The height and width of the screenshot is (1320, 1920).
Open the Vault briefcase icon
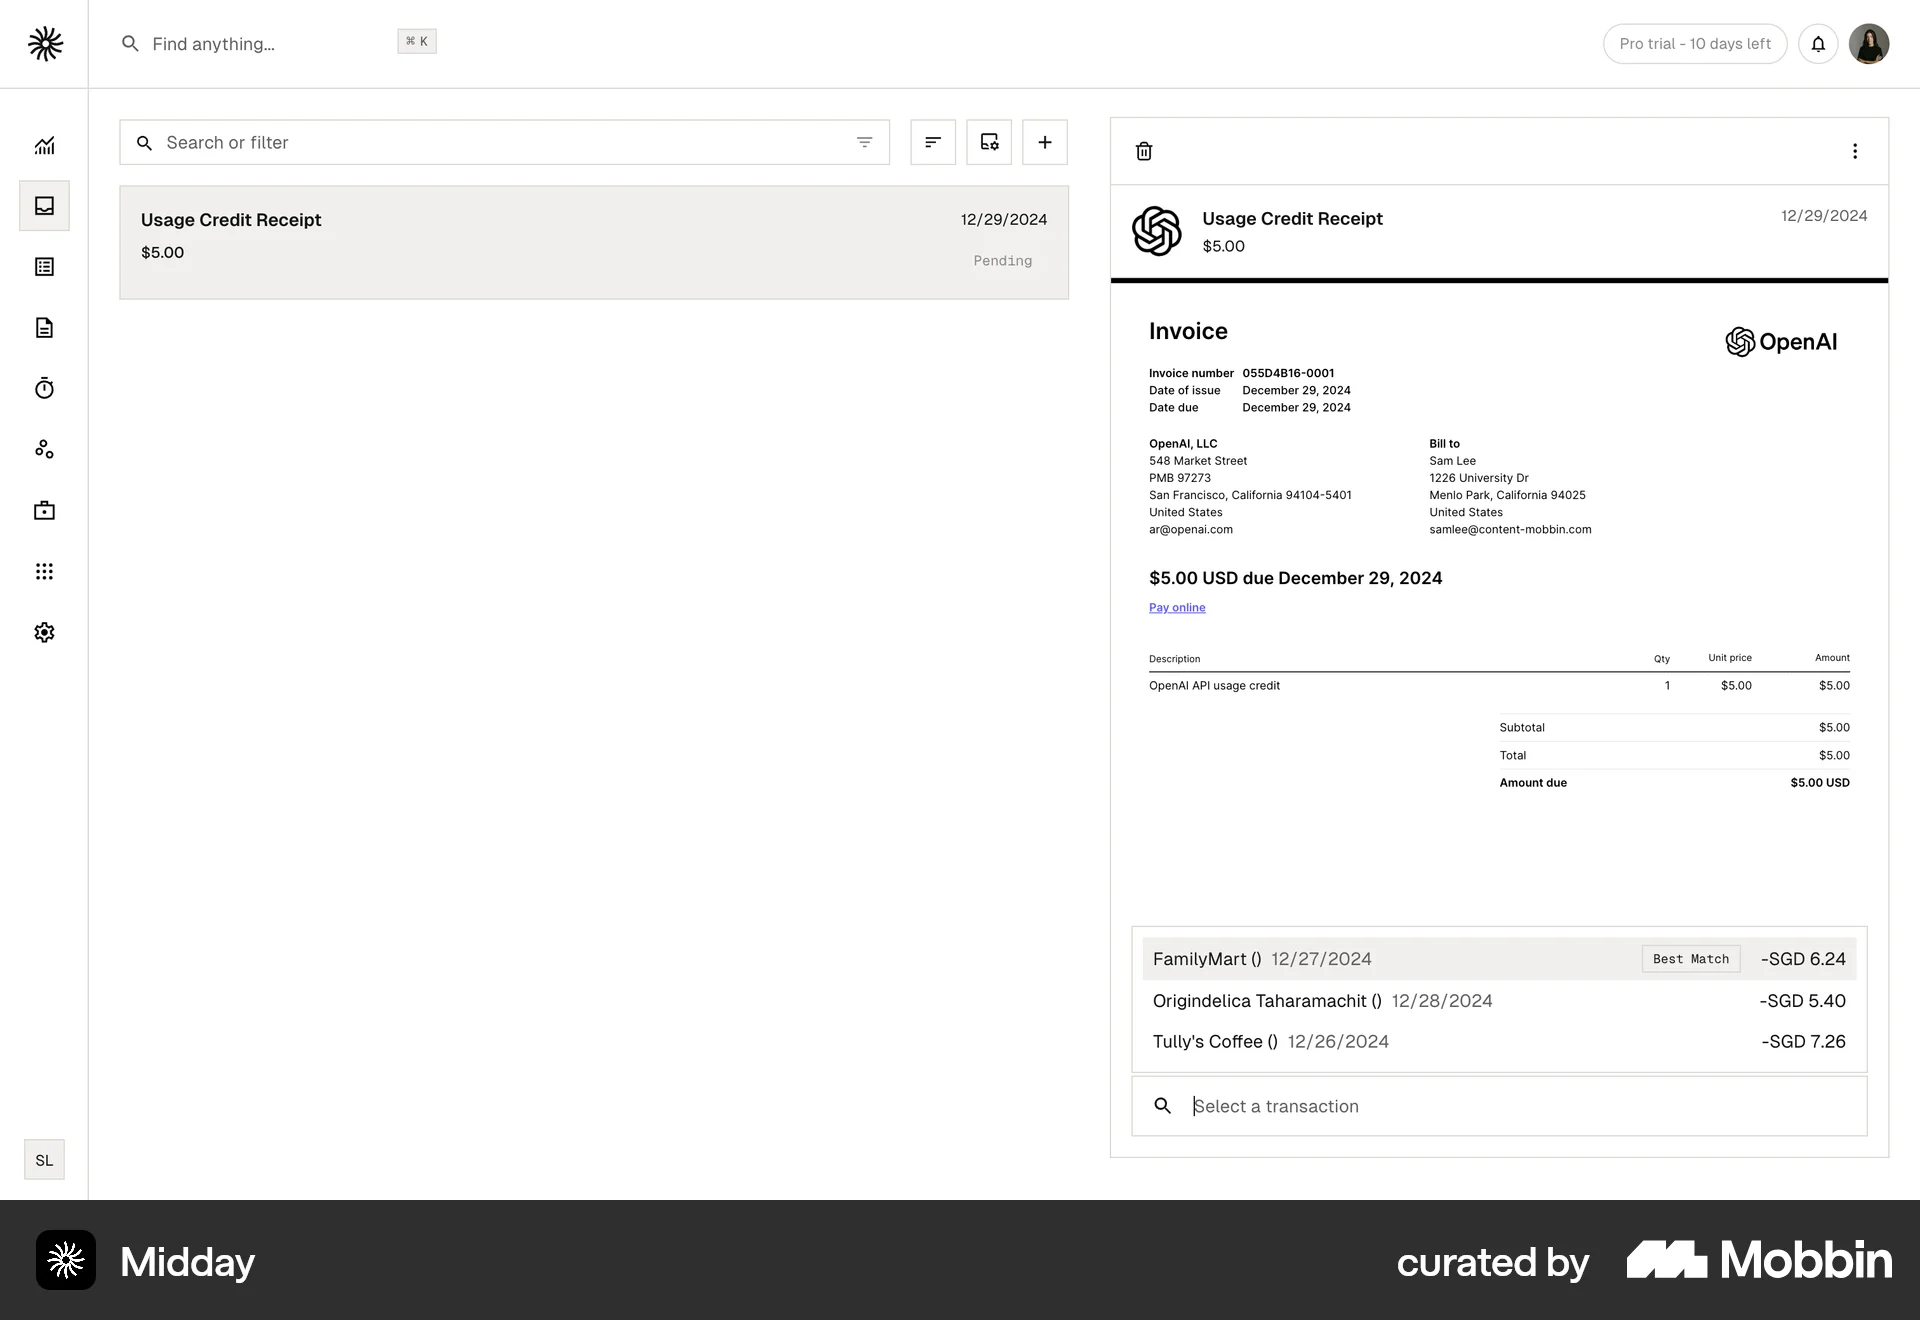pyautogui.click(x=44, y=510)
